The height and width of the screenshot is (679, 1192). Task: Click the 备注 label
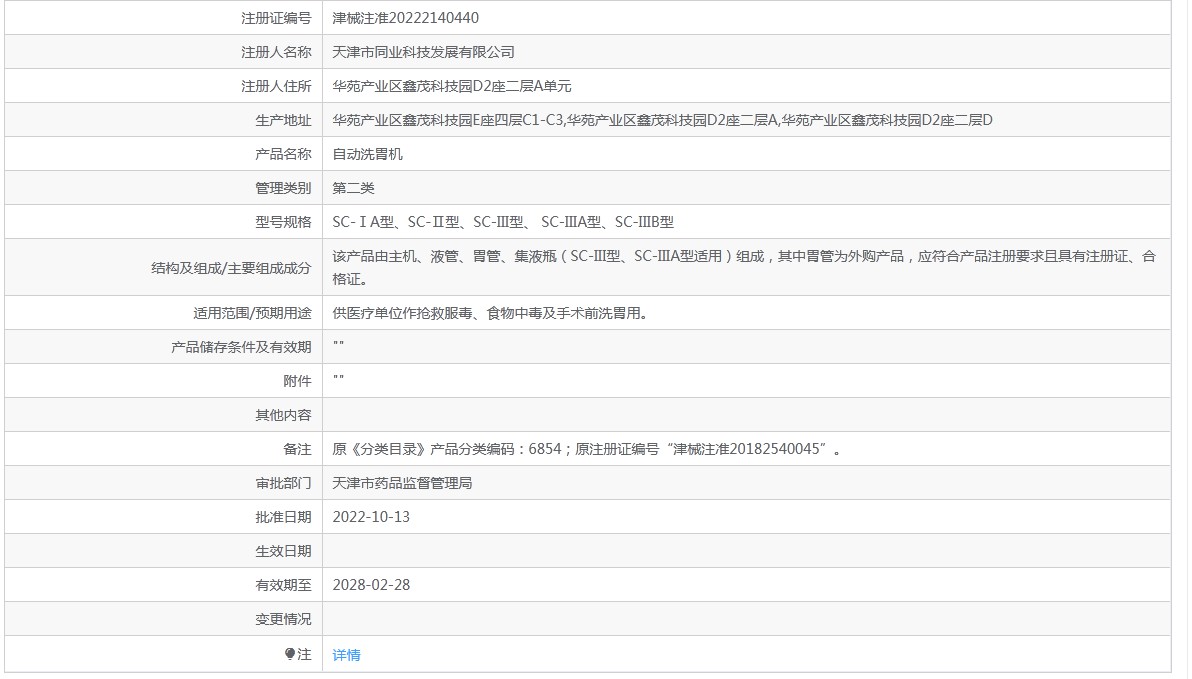tap(297, 449)
